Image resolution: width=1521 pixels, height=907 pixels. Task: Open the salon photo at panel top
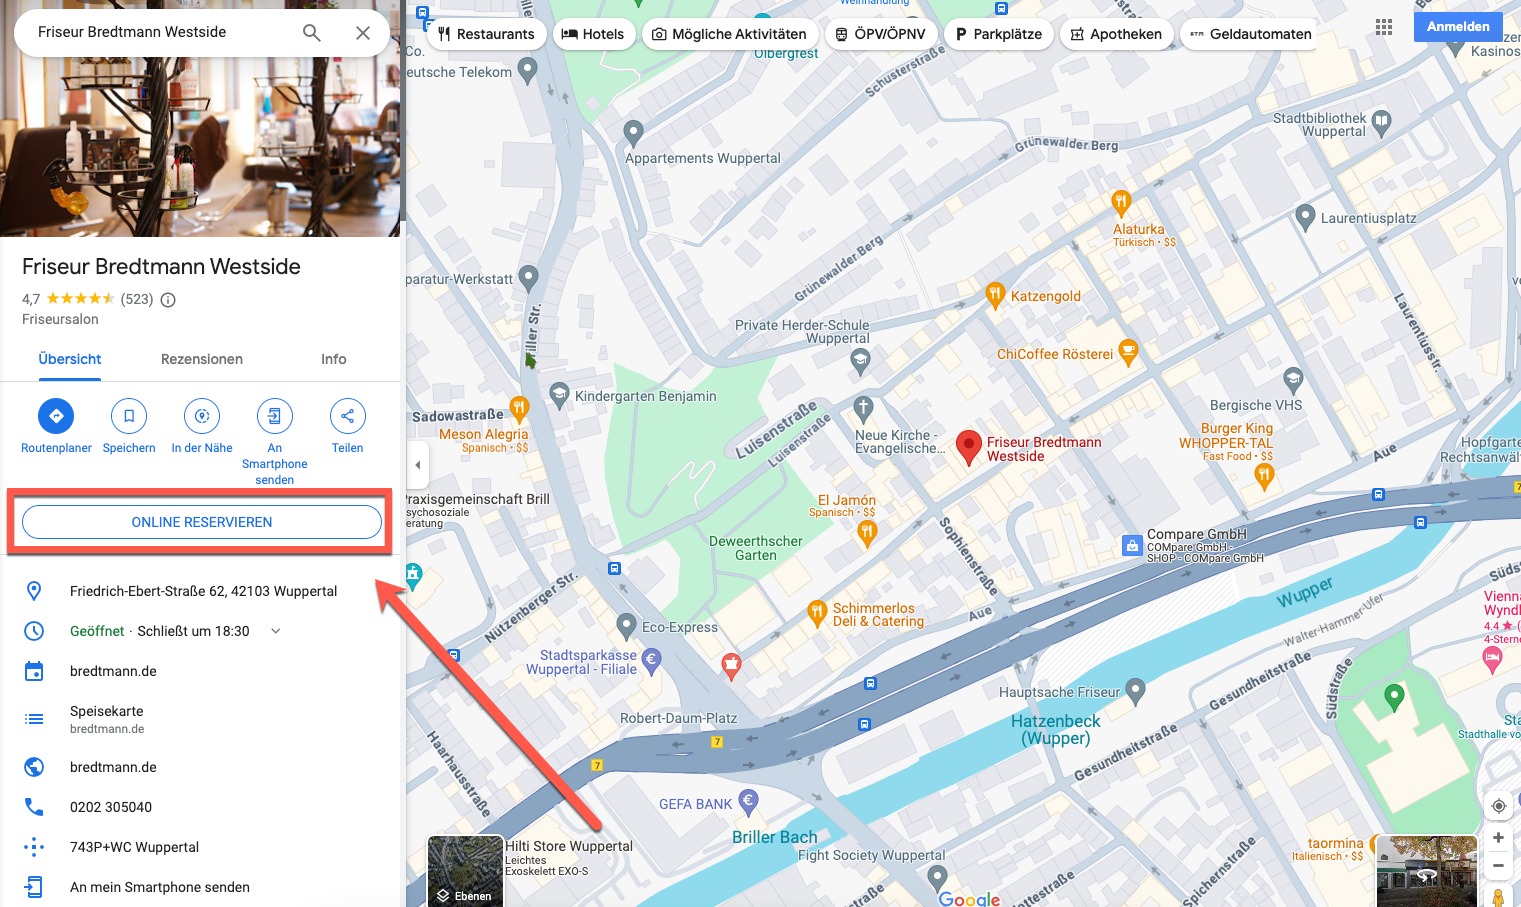point(200,146)
